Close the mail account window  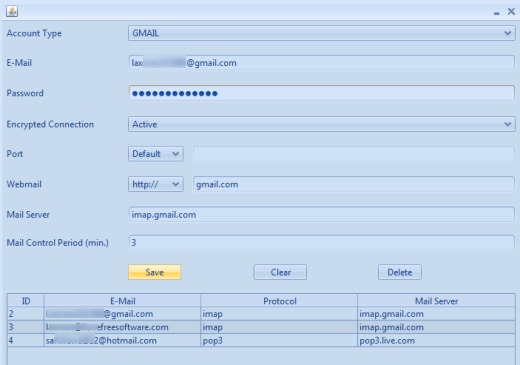(511, 11)
